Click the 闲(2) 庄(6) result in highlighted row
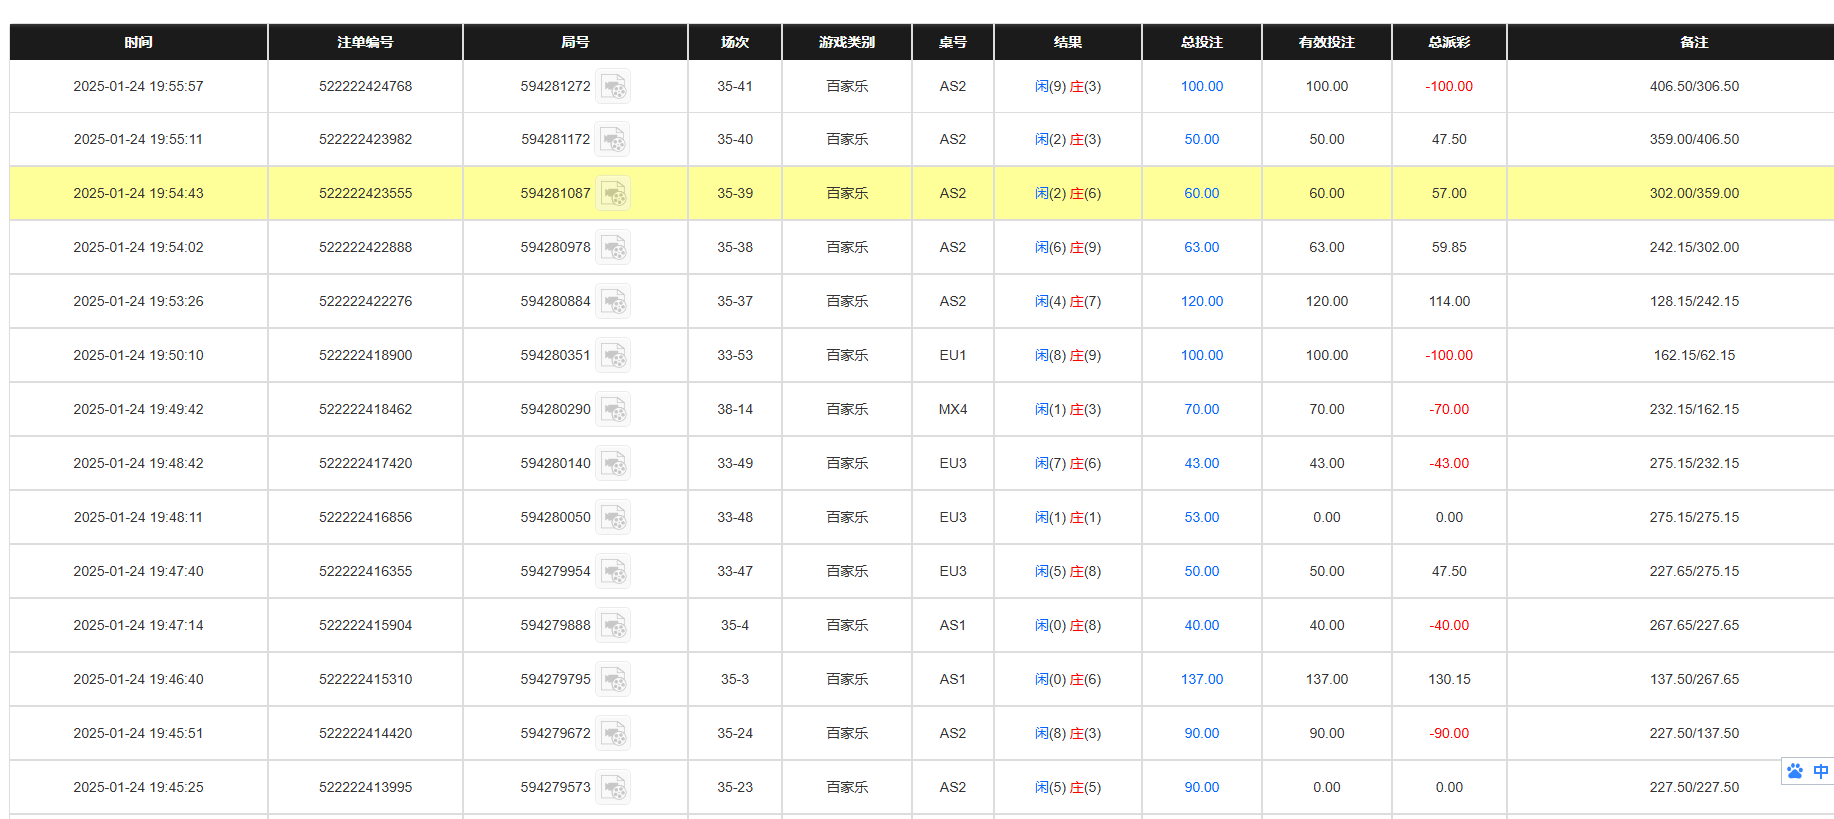Screen dimensions: 1834x819 (1067, 193)
